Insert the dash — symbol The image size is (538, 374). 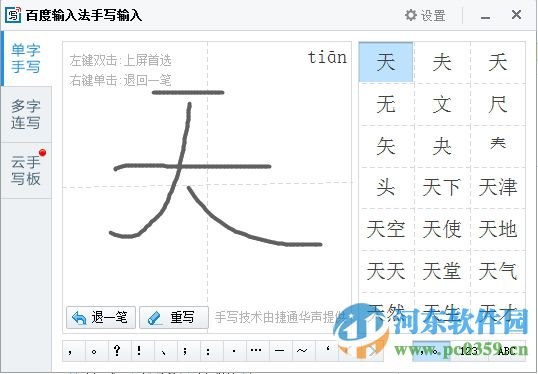click(281, 351)
